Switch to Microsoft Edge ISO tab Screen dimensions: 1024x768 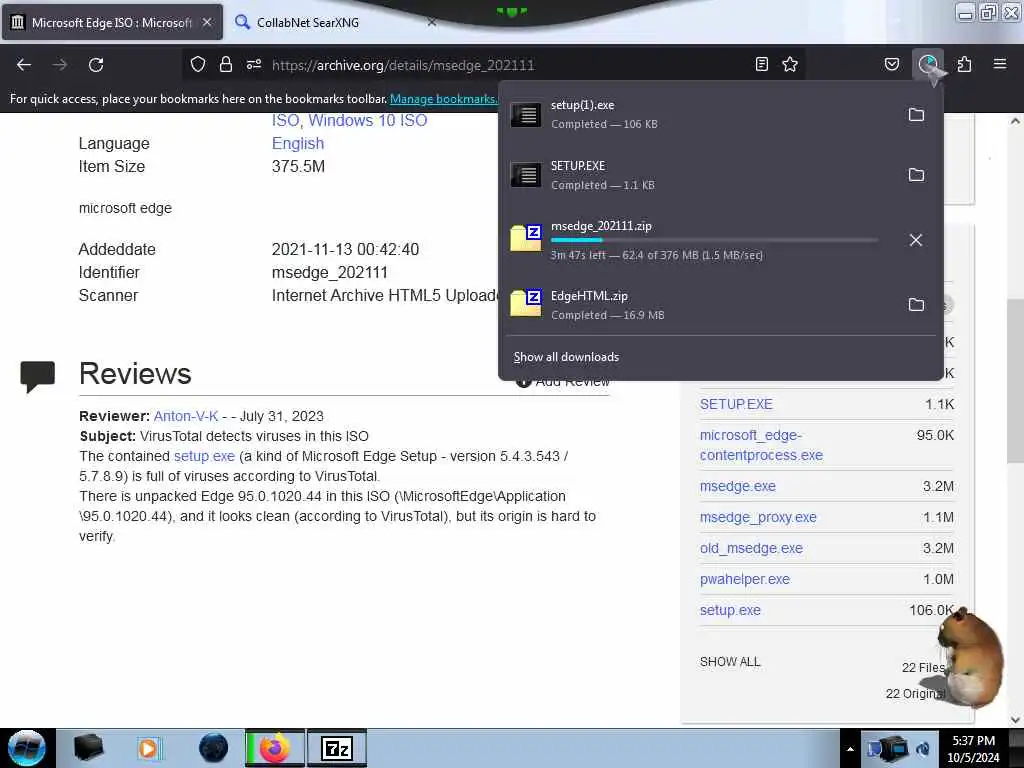[x=112, y=22]
